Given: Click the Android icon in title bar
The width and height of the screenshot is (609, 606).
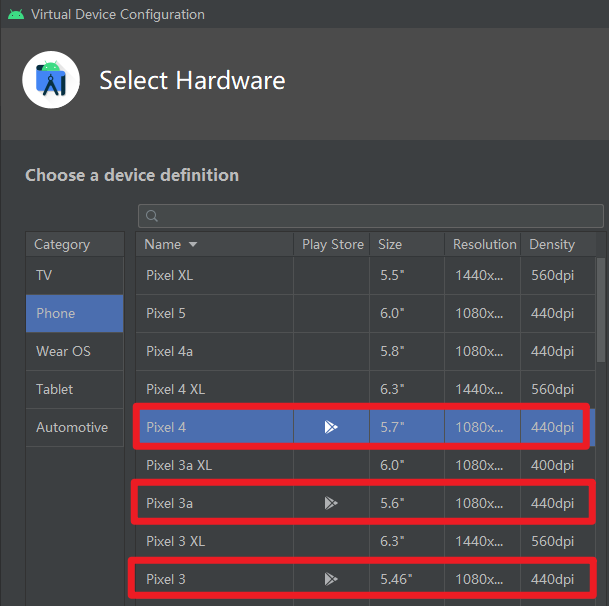Looking at the screenshot, I should pos(16,15).
